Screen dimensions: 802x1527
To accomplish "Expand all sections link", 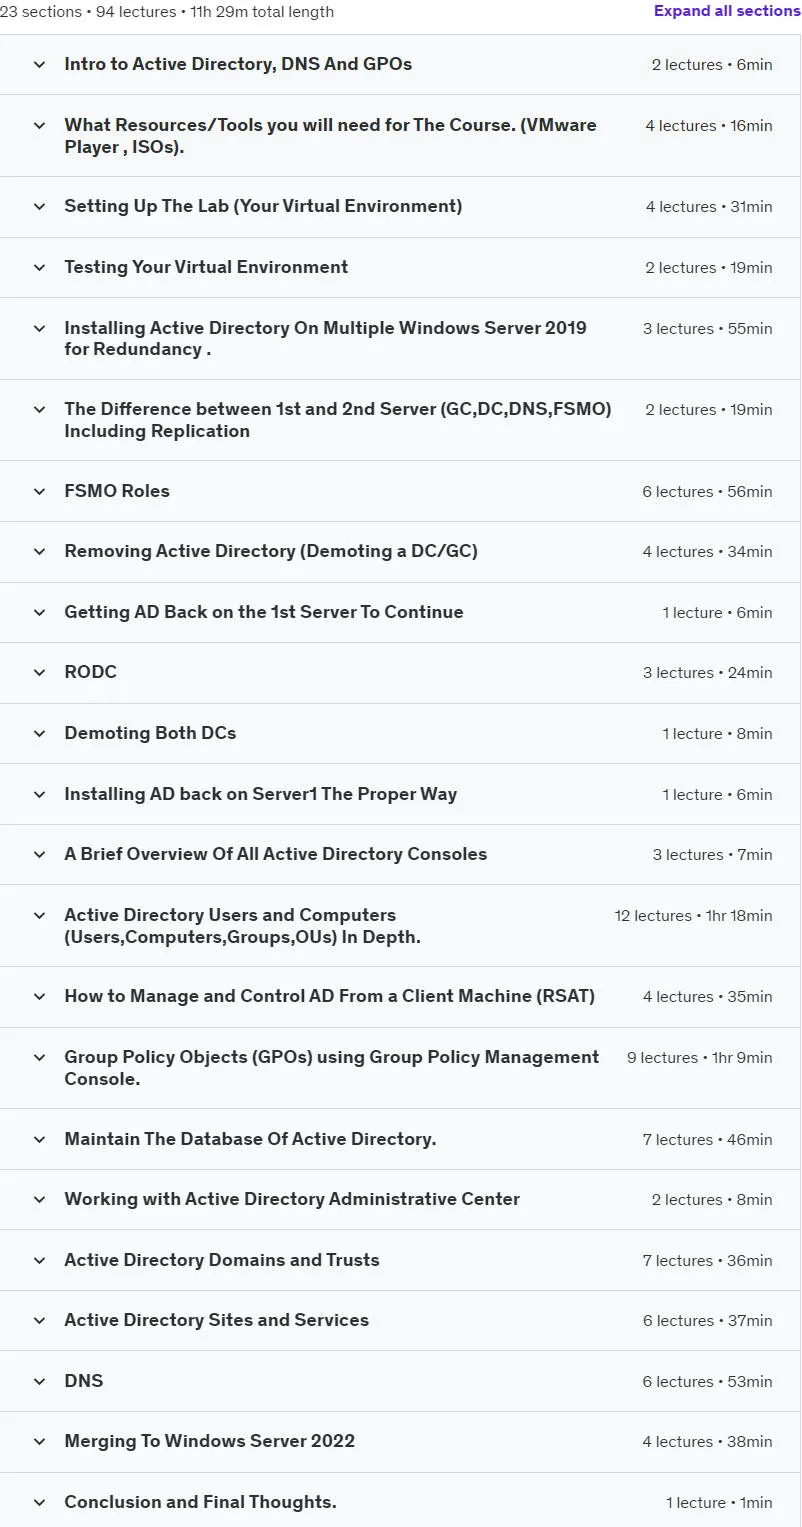I will pos(727,11).
